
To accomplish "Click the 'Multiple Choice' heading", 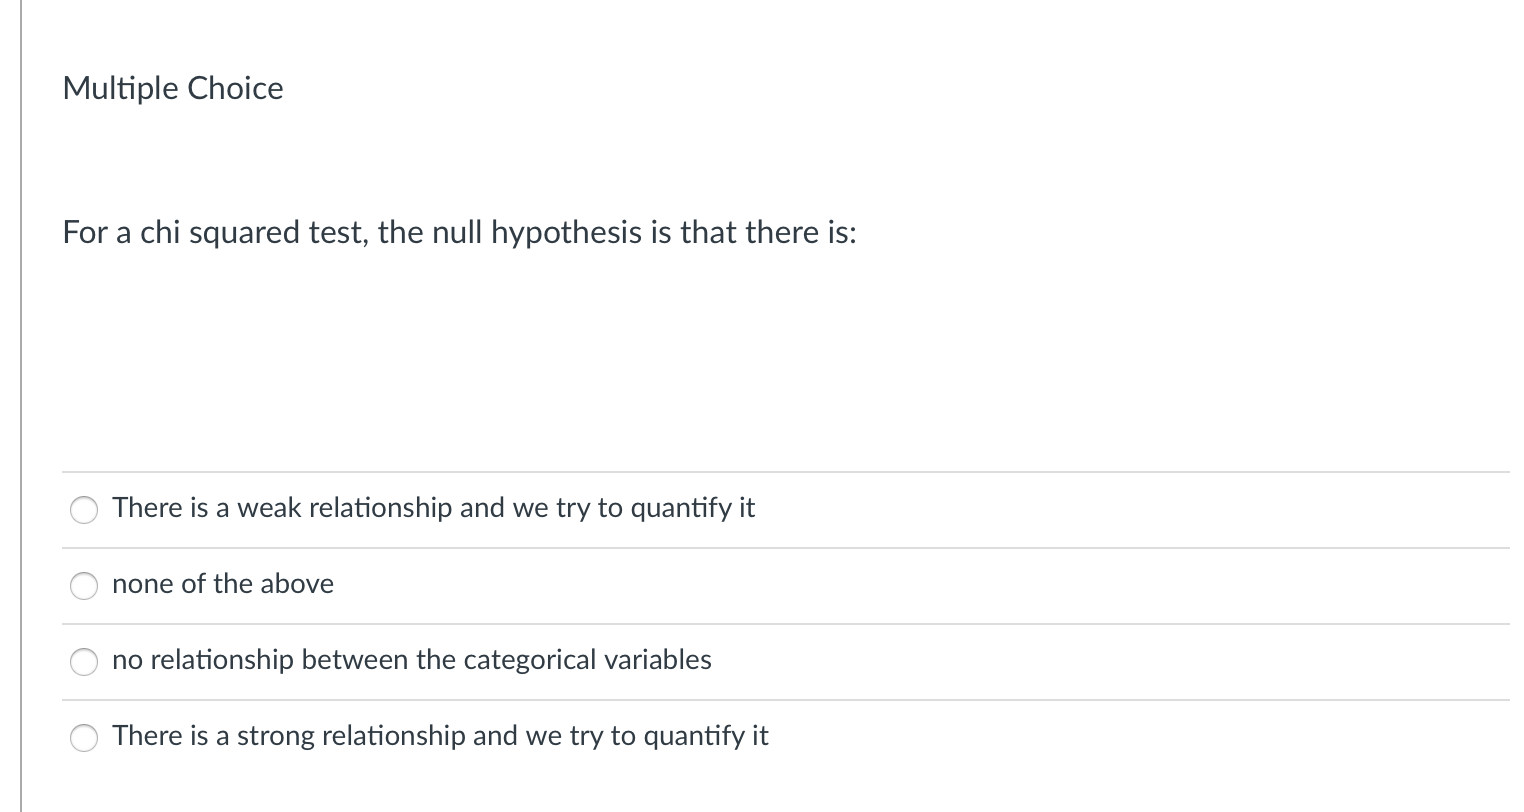I will point(172,88).
